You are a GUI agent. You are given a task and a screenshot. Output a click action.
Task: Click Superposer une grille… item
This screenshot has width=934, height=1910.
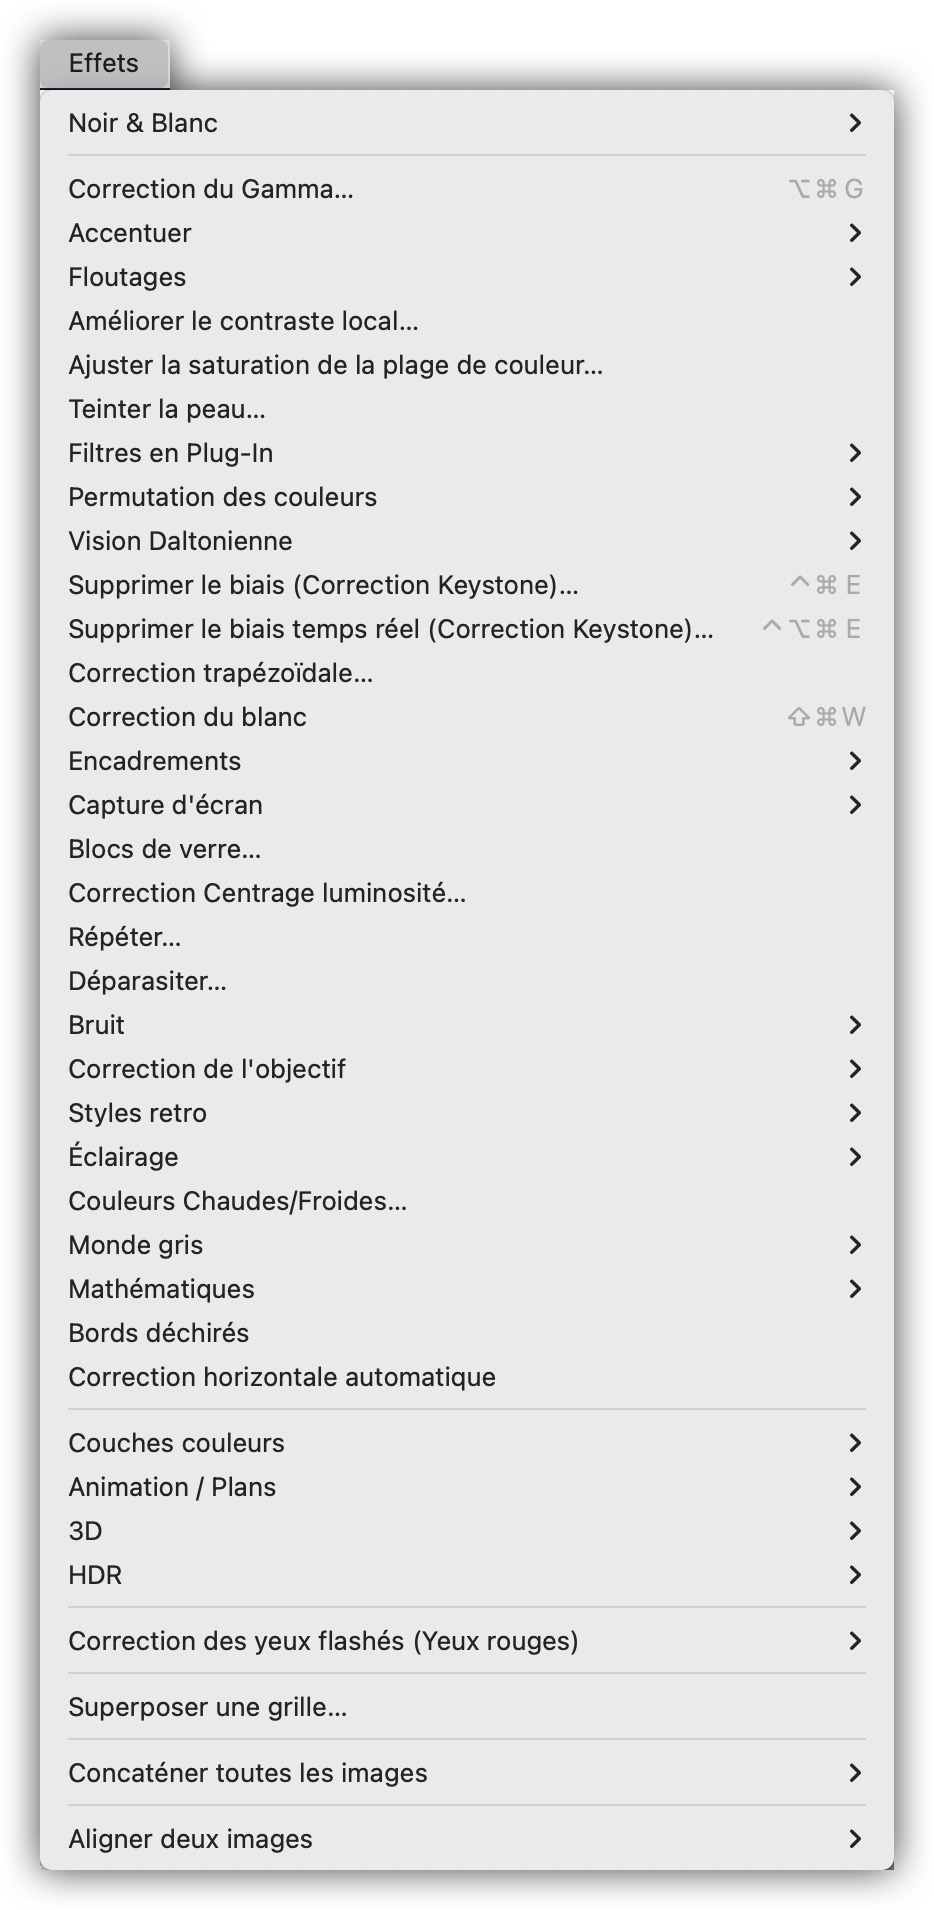207,1707
